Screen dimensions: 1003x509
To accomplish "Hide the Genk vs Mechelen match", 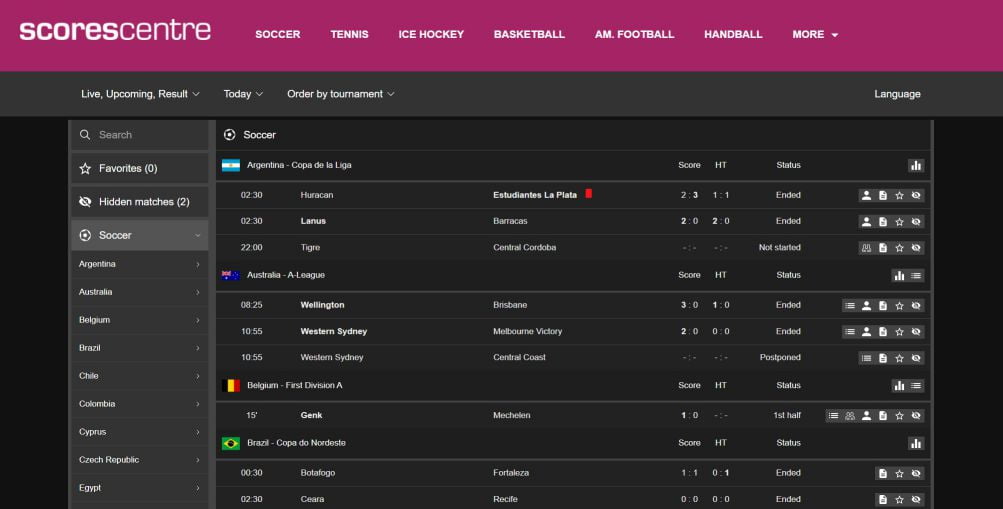I will (916, 416).
